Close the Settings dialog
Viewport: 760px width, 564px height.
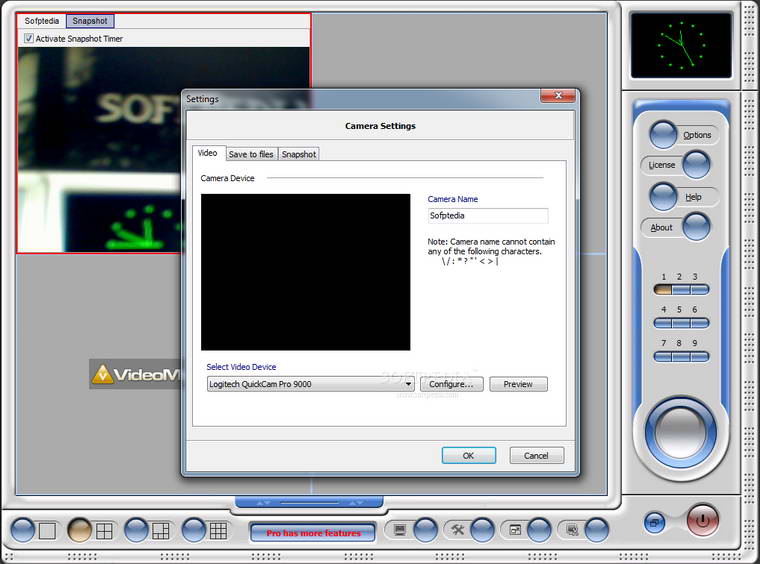[558, 95]
